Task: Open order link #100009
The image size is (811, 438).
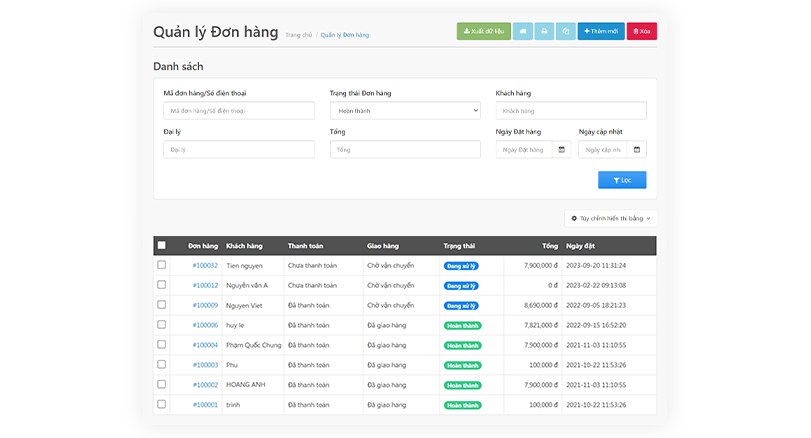Action: tap(205, 305)
